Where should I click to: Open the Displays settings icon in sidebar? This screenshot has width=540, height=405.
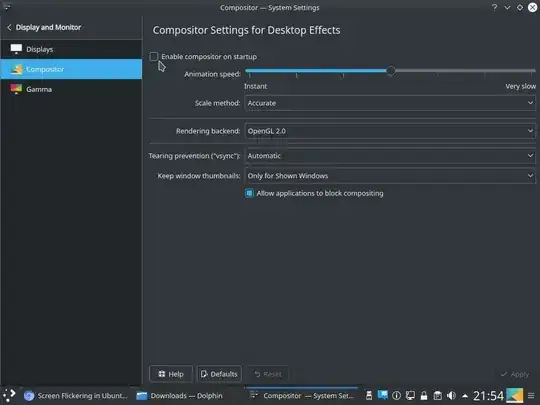[16, 49]
